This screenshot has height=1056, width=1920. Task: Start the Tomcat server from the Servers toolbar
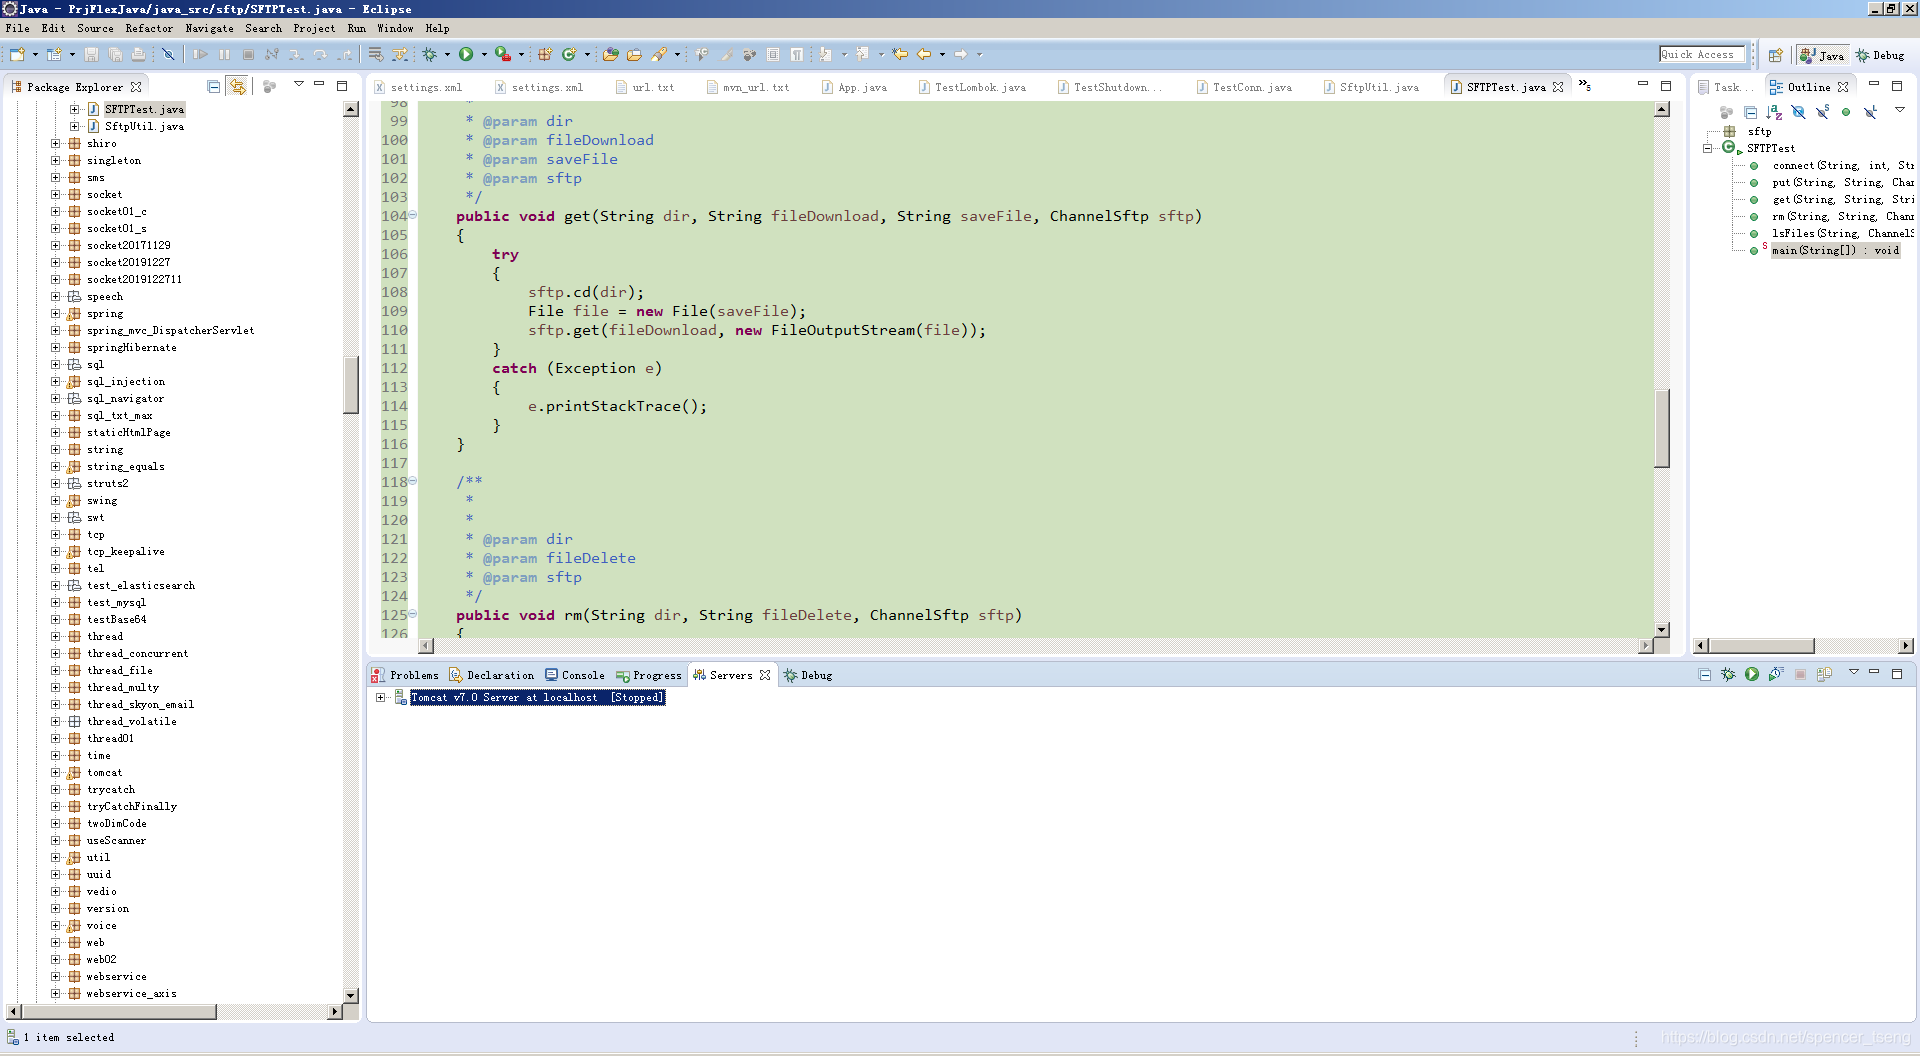click(x=1751, y=674)
